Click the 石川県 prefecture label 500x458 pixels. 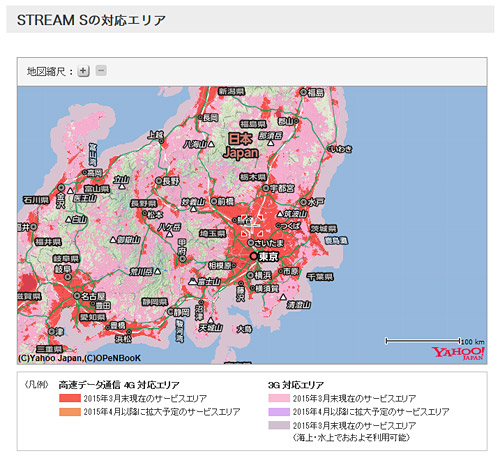click(36, 200)
